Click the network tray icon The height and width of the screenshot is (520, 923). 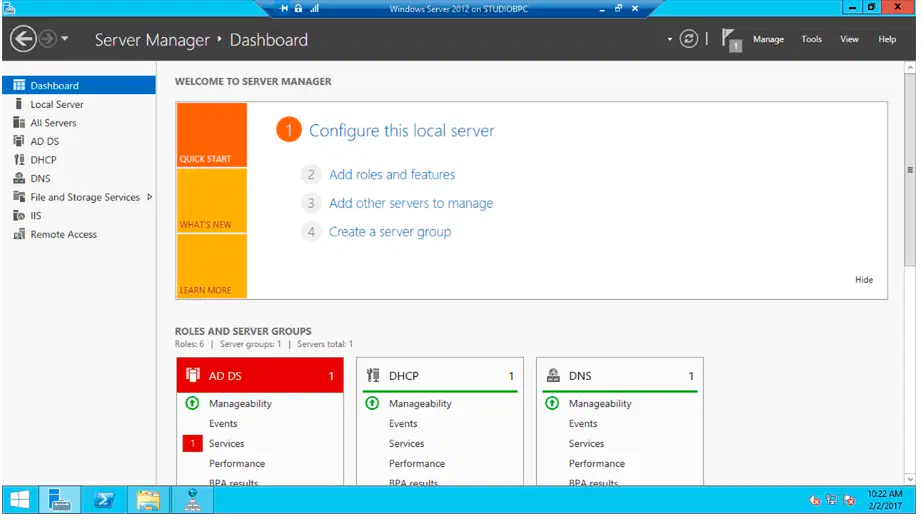[832, 500]
